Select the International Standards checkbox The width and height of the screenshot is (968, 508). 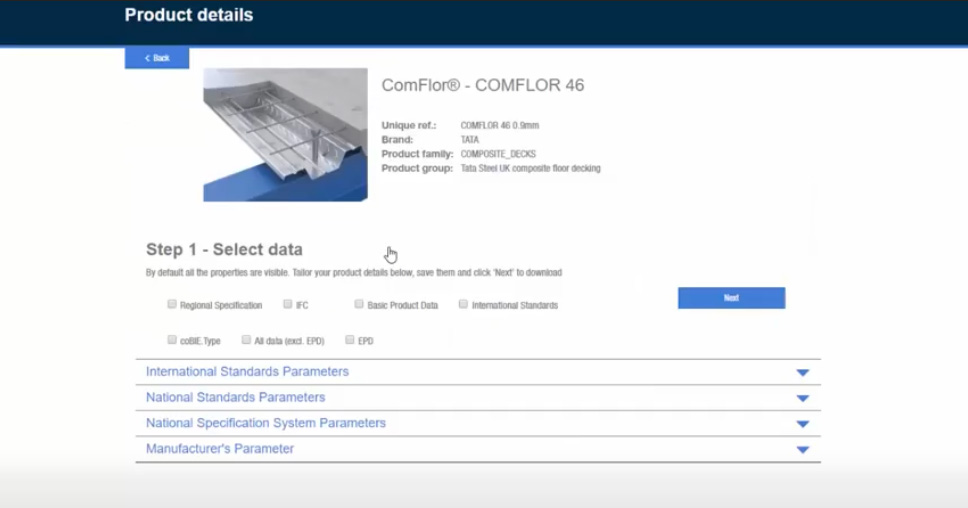463,304
